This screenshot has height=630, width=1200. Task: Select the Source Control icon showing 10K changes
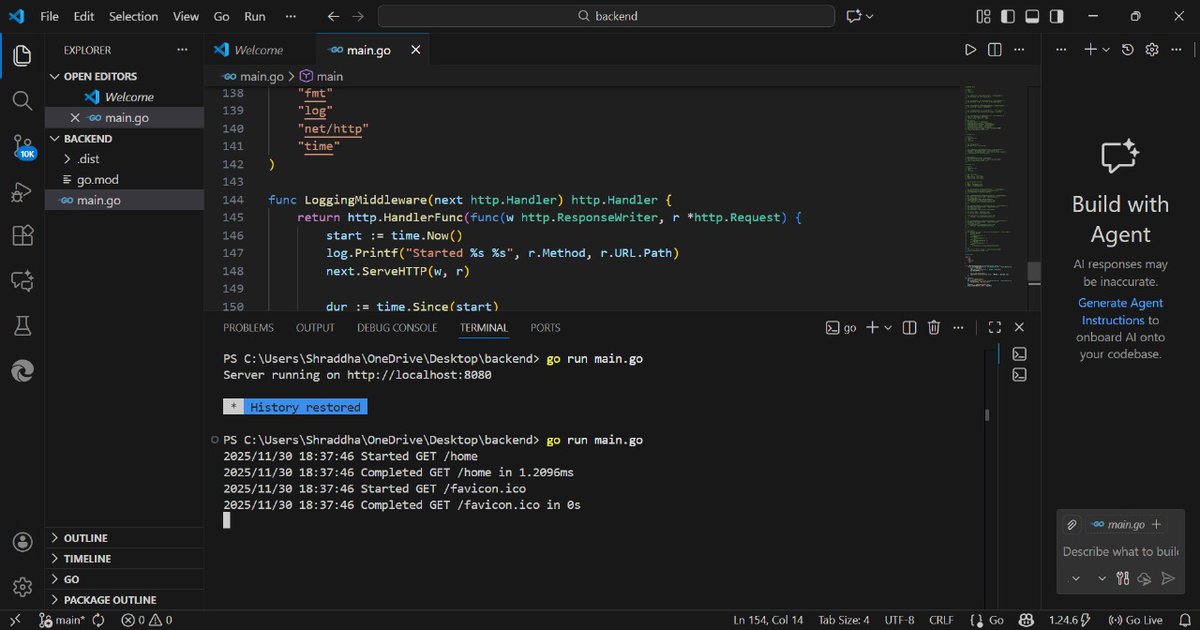pos(22,146)
